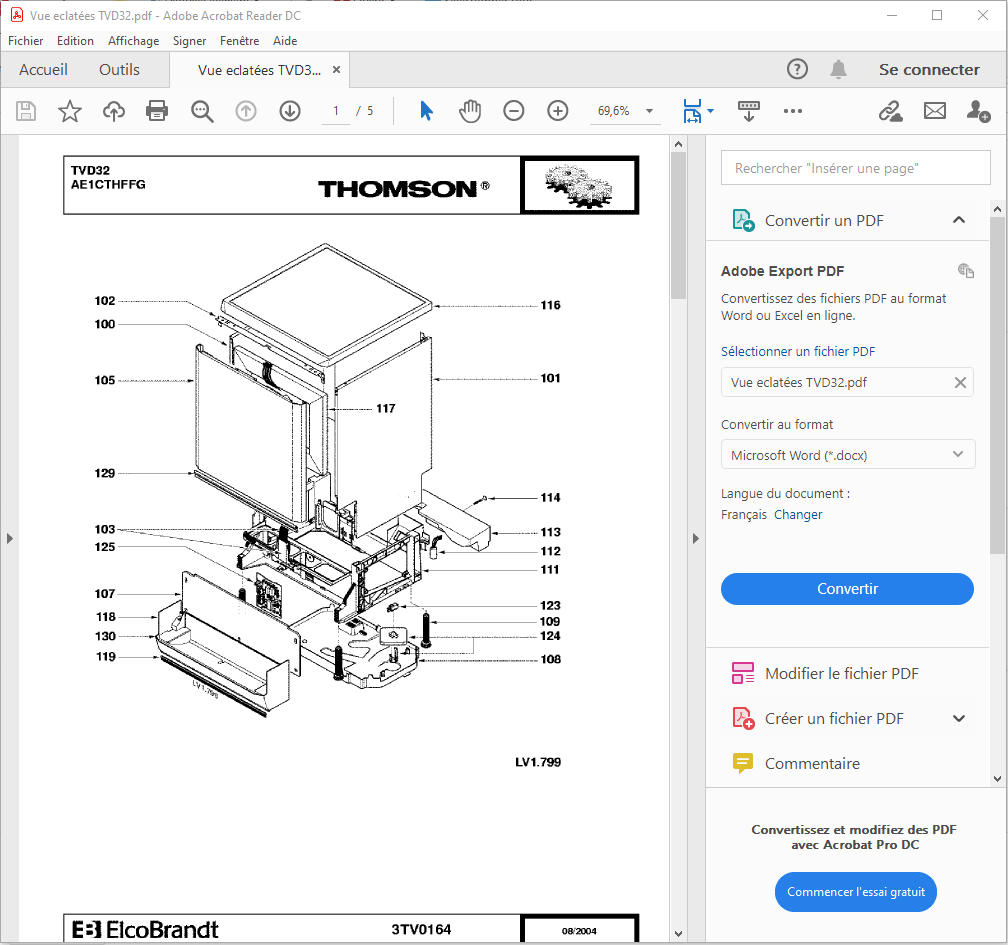Screen dimensions: 1008x945
Task: Send file by email envelope icon
Action: [934, 111]
